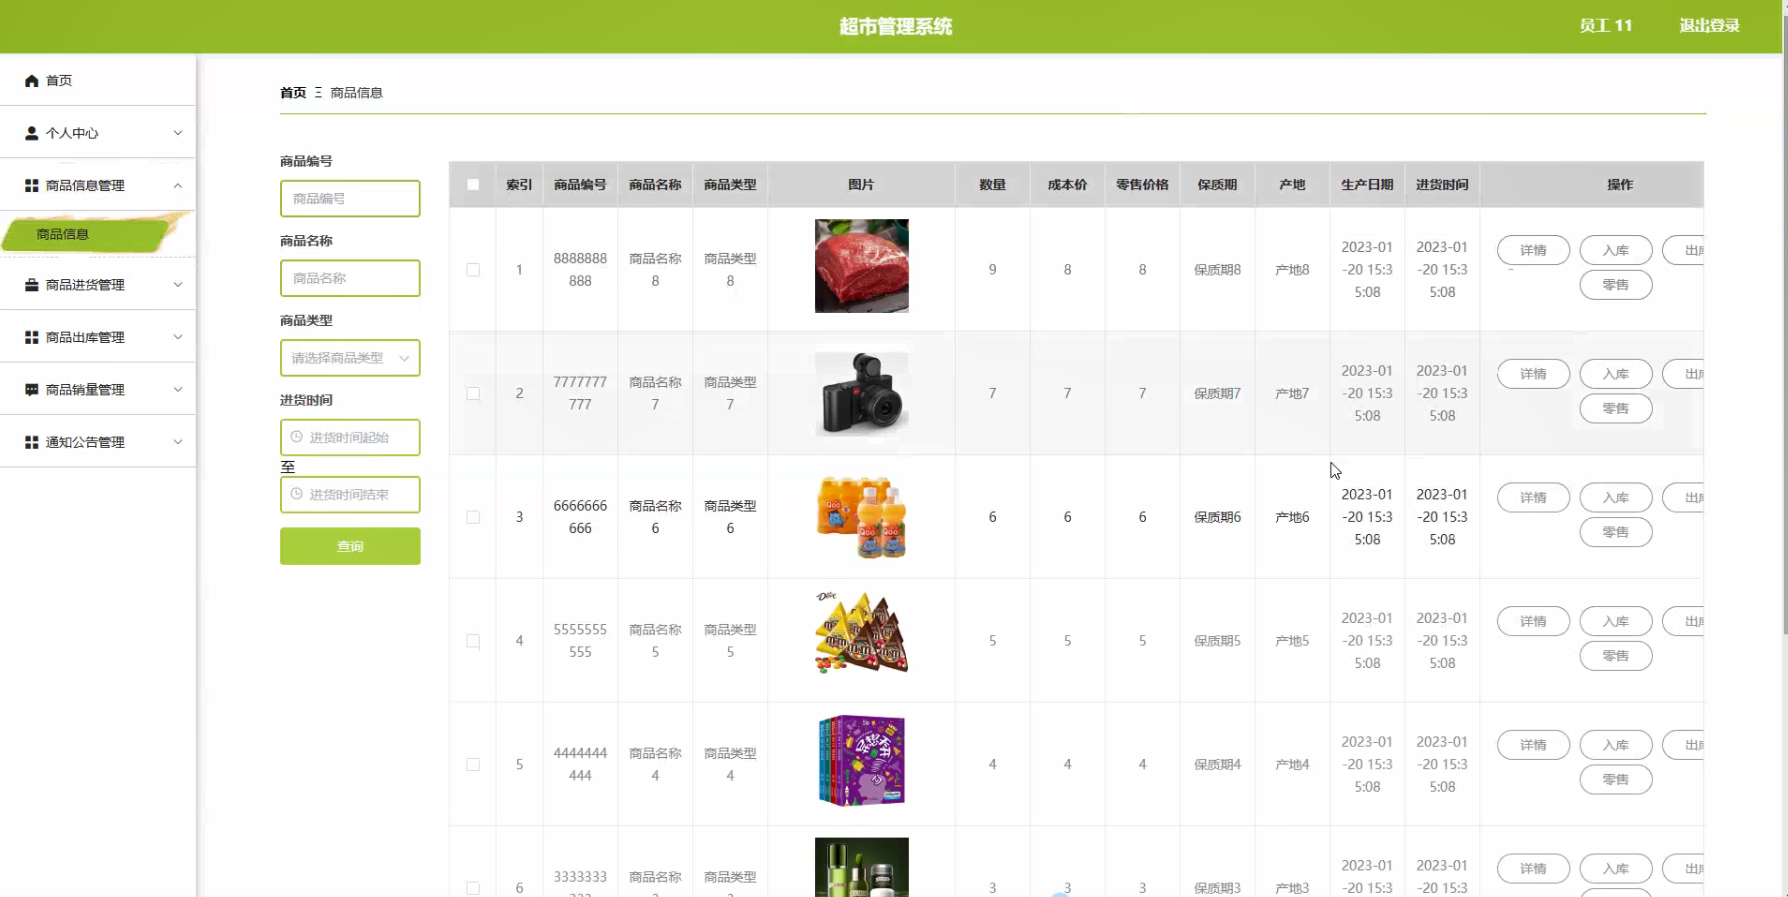Click 退出登录 to log out
Screen dimensions: 1788x897
point(1709,26)
